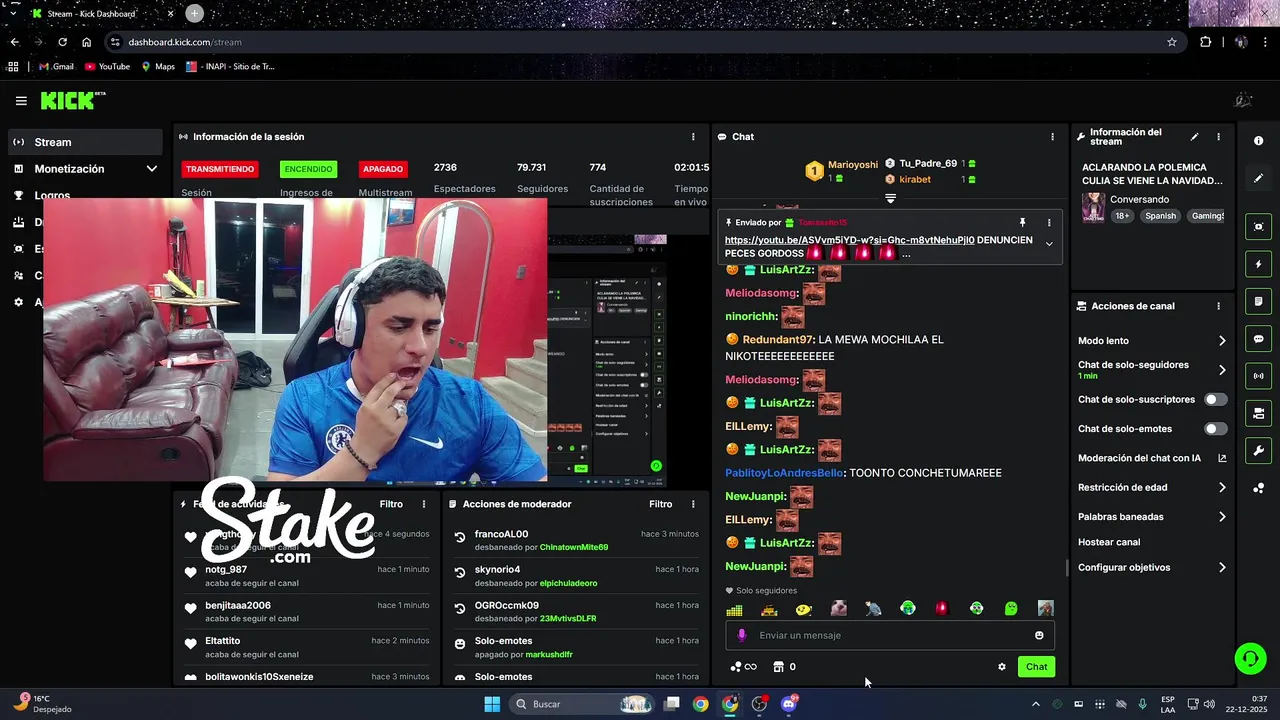Expand the pinned message with the chevron
The image size is (1280, 720).
[1049, 244]
